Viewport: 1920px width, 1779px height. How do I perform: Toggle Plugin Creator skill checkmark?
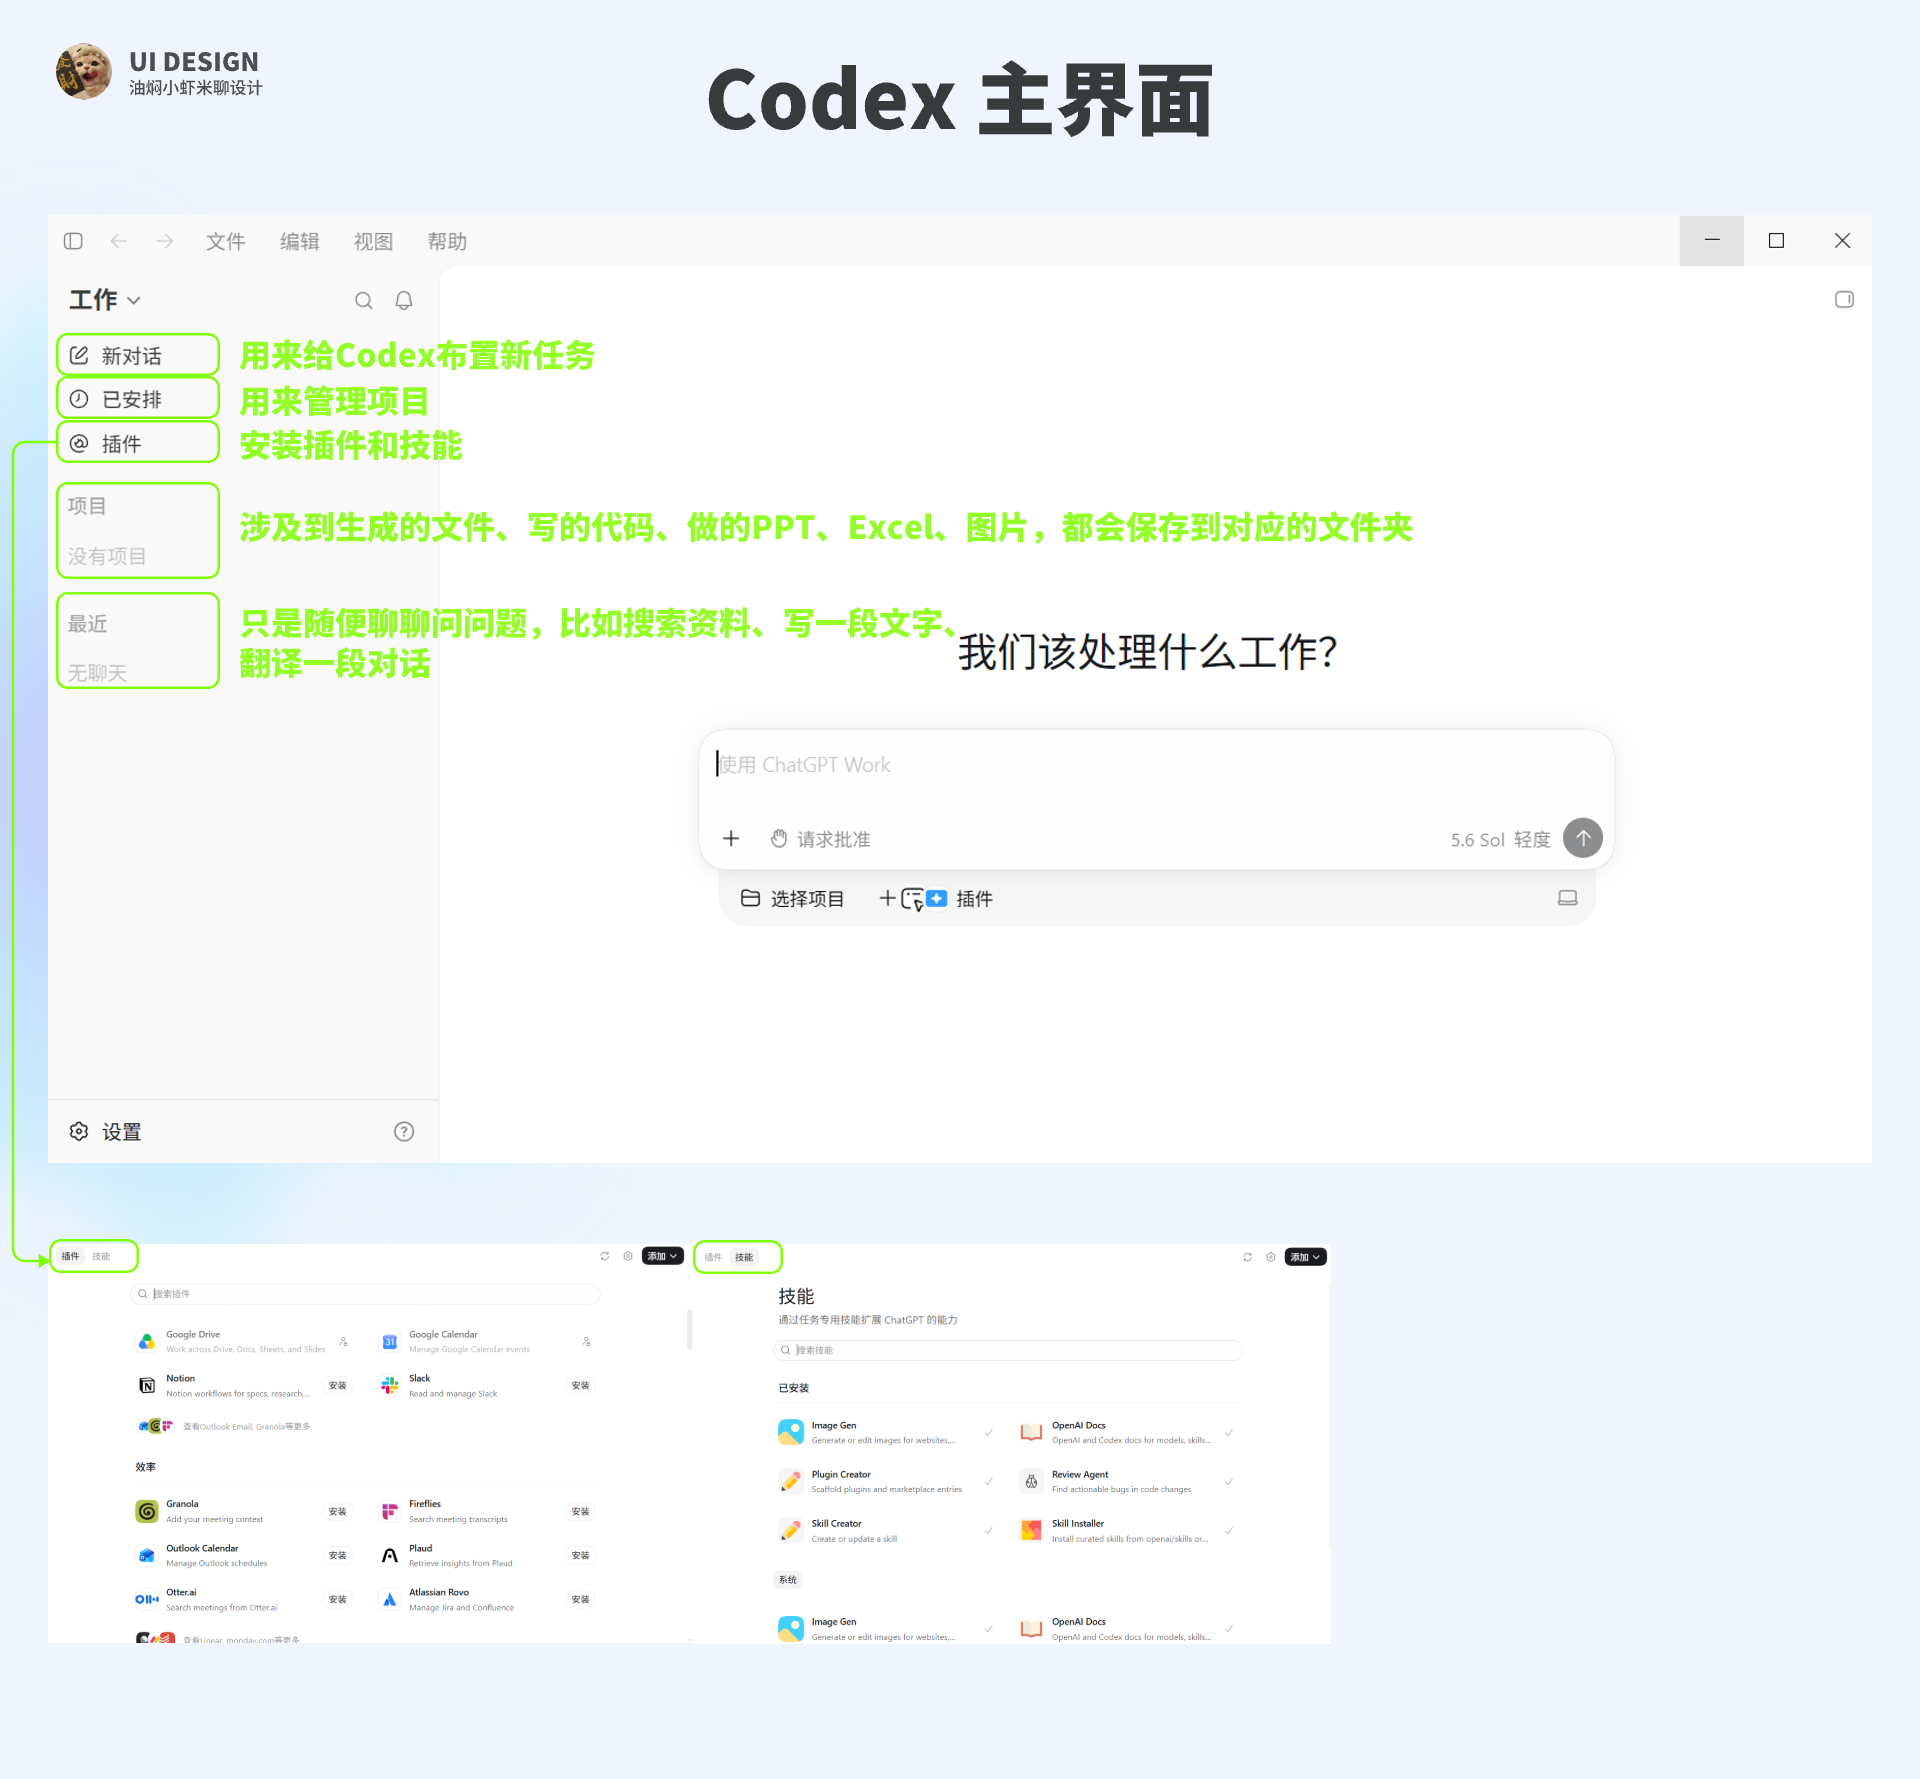988,1481
